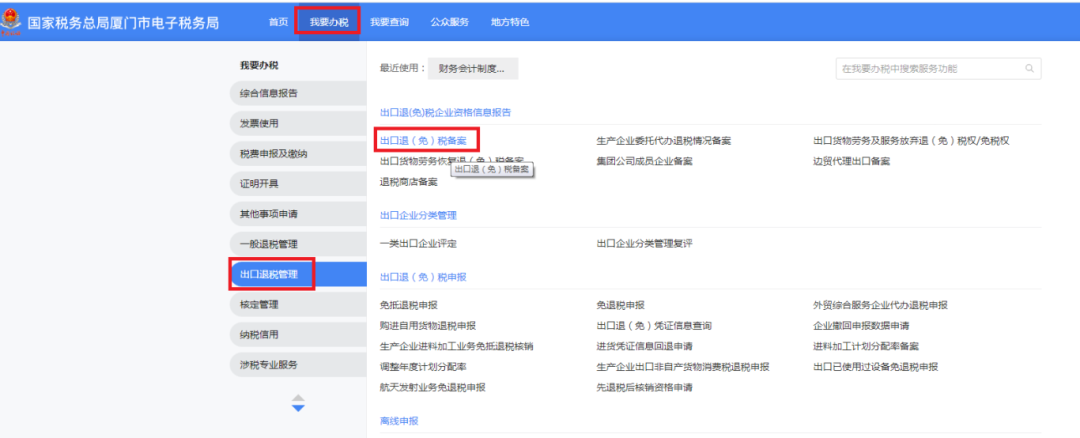Open 外贸综合服务企业代办退税申报 link
The height and width of the screenshot is (438, 1080).
tap(880, 305)
